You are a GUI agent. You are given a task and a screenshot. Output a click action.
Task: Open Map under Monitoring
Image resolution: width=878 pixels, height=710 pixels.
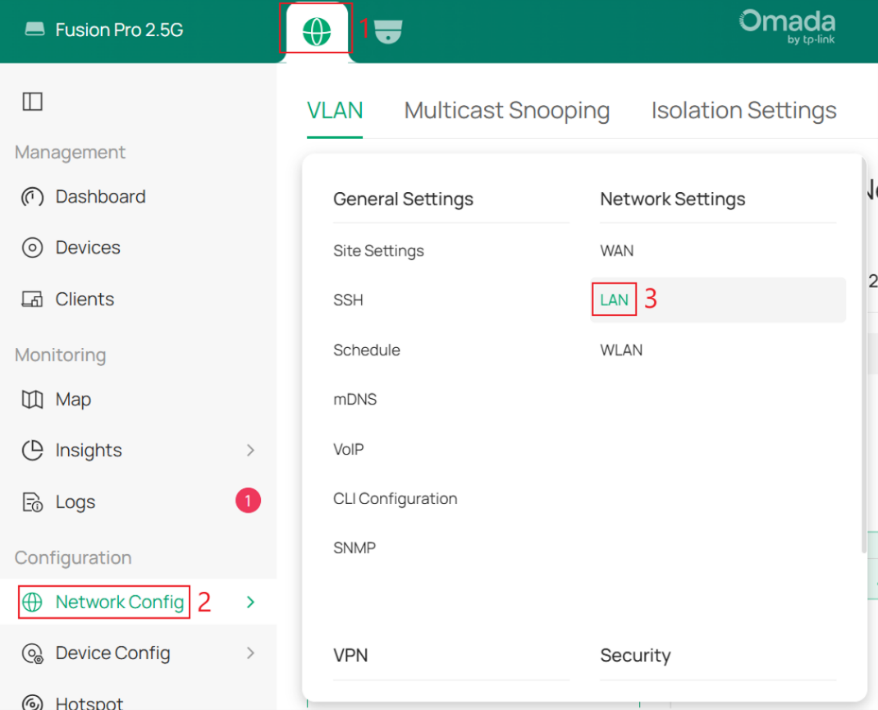pos(73,400)
